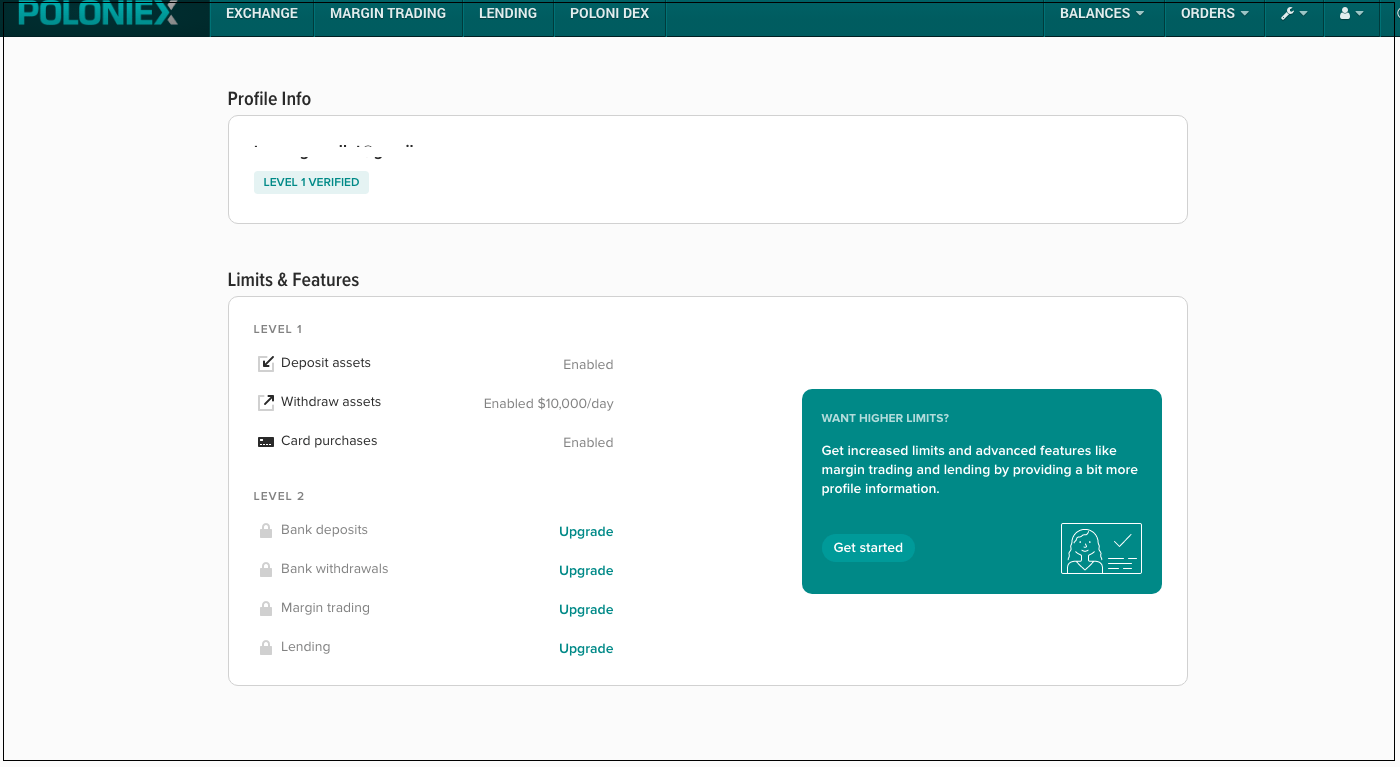Image resolution: width=1400 pixels, height=767 pixels.
Task: Click the Withdraw assets label
Action: pyautogui.click(x=331, y=402)
